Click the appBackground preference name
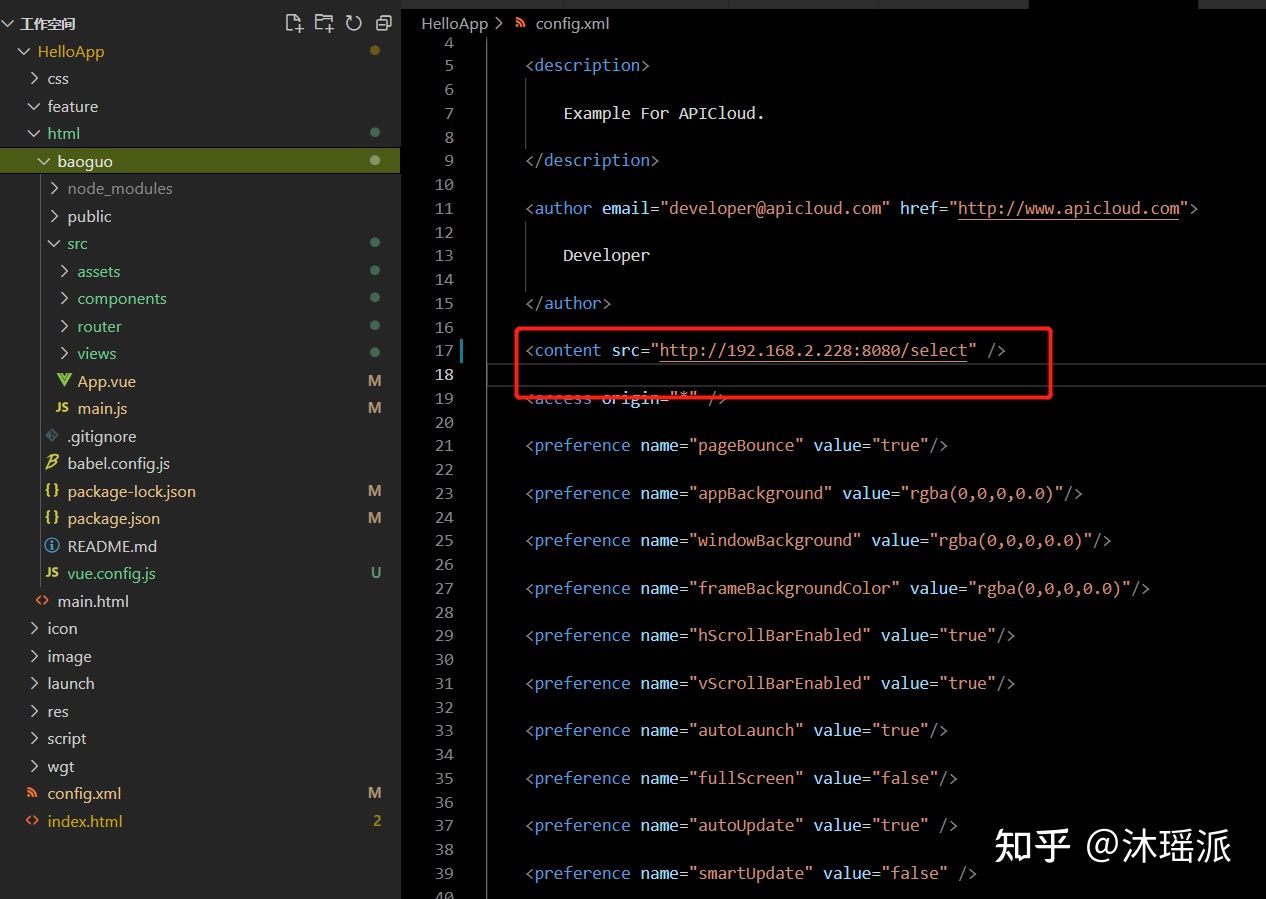This screenshot has width=1266, height=899. 760,493
